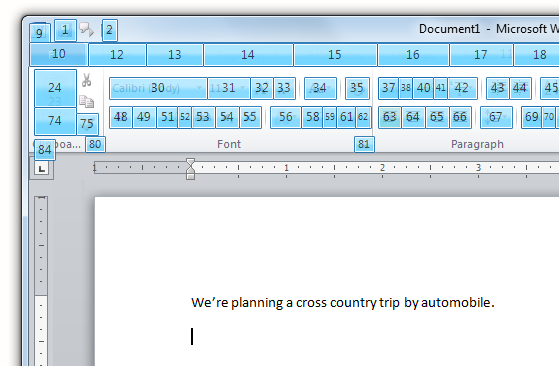The image size is (559, 366).
Task: Select the Format Painter brush
Action: pyautogui.click(x=87, y=123)
